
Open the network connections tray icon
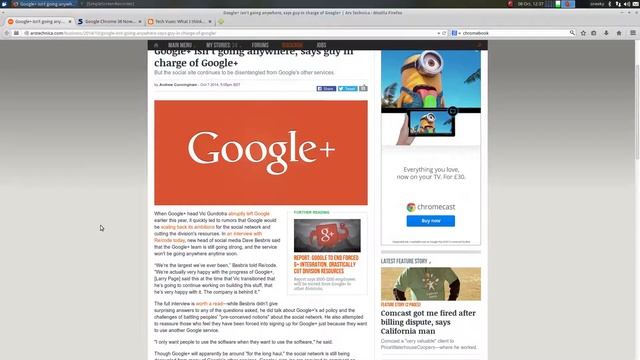click(618, 4)
